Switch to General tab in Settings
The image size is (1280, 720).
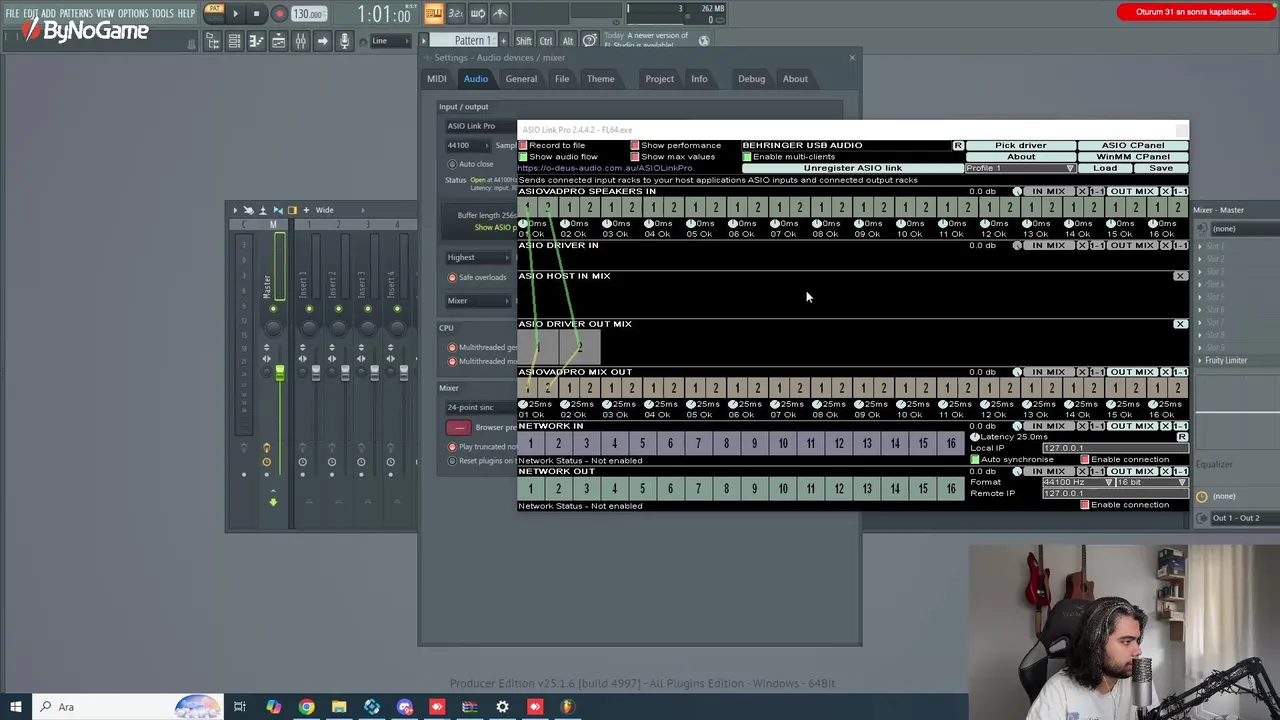tap(521, 79)
